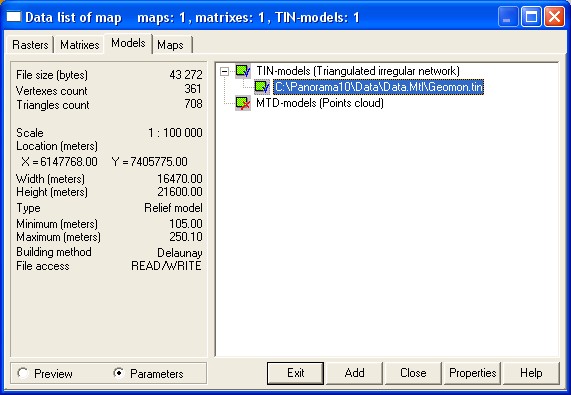Select the Preview radio button

[23, 373]
